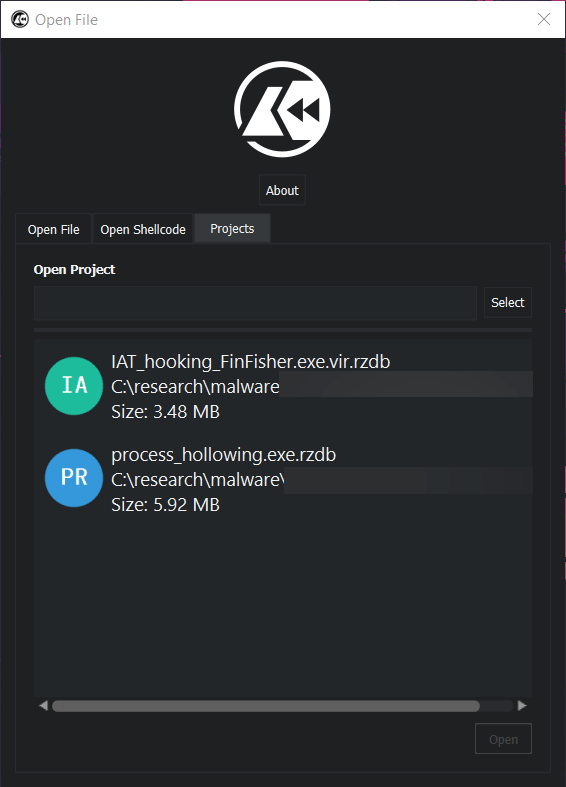
Task: Click the Cutter logo in the title bar
Action: (x=20, y=20)
